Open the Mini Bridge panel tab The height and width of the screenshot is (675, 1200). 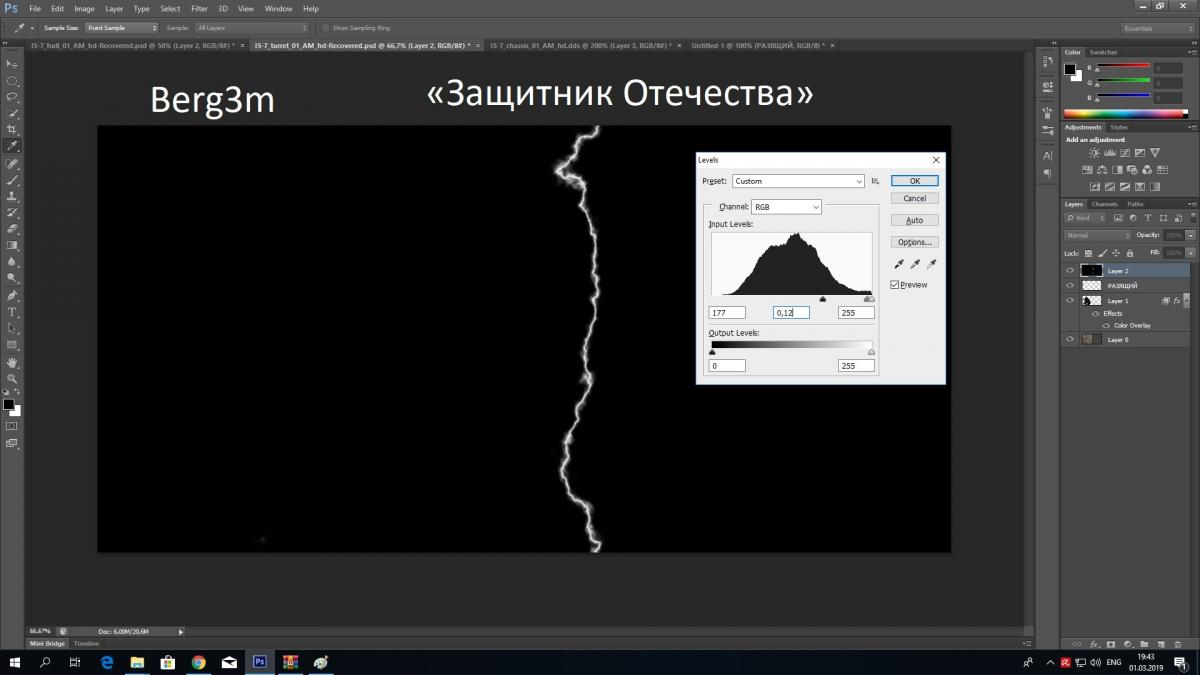(47, 643)
